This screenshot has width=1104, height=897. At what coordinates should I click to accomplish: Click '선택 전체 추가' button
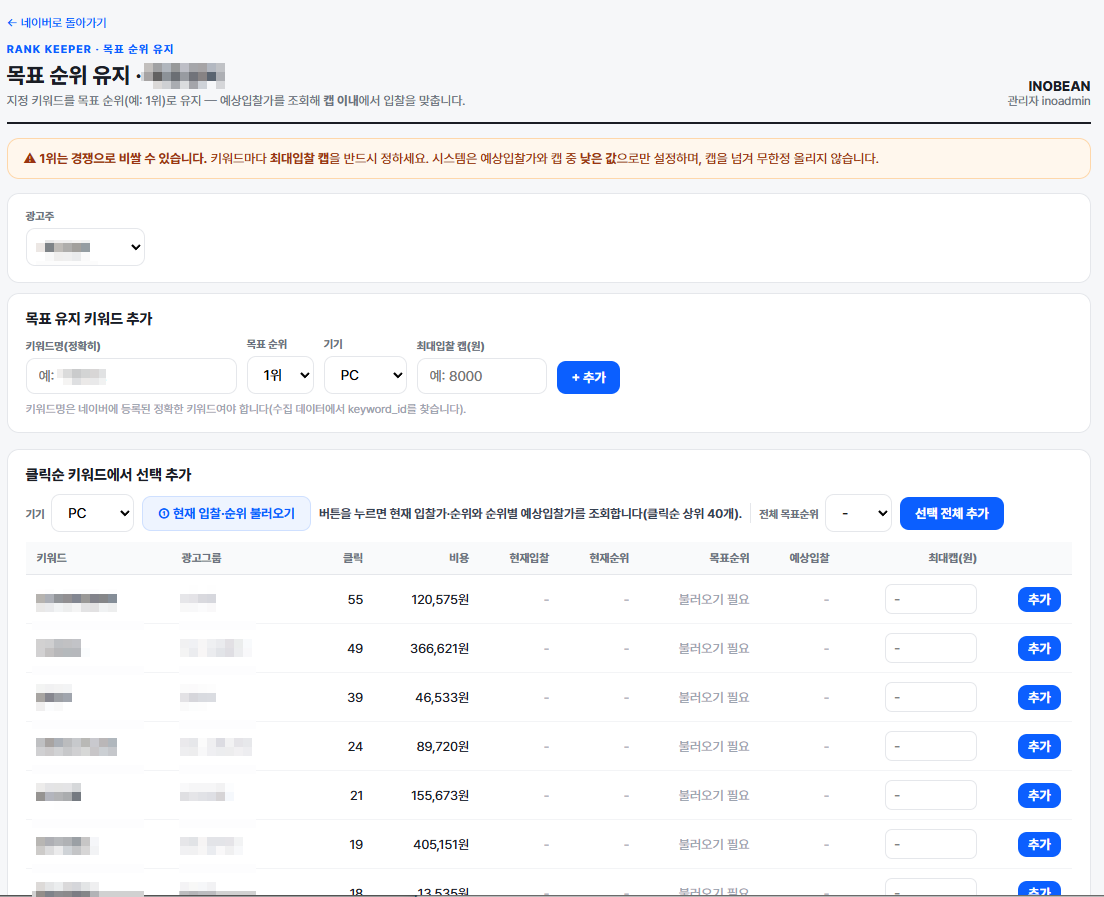pyautogui.click(x=951, y=513)
